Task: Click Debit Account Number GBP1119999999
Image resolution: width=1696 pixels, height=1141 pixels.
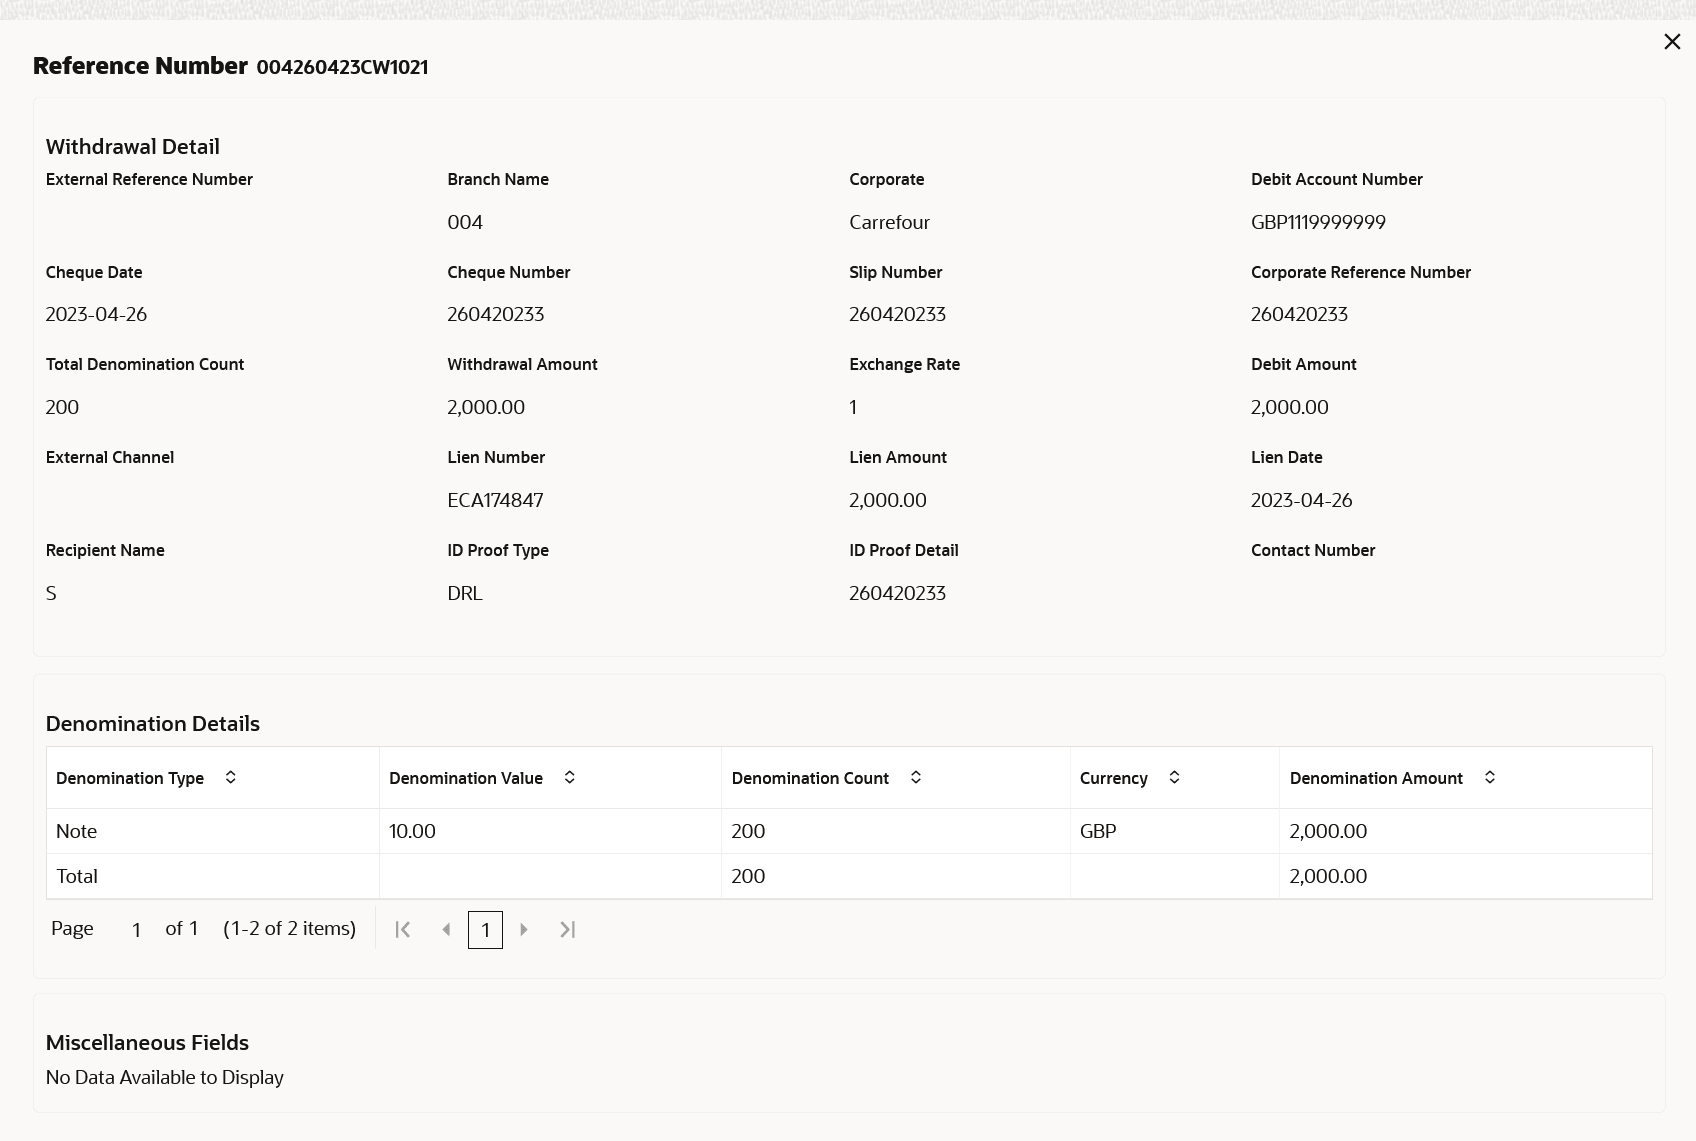Action: click(x=1318, y=222)
